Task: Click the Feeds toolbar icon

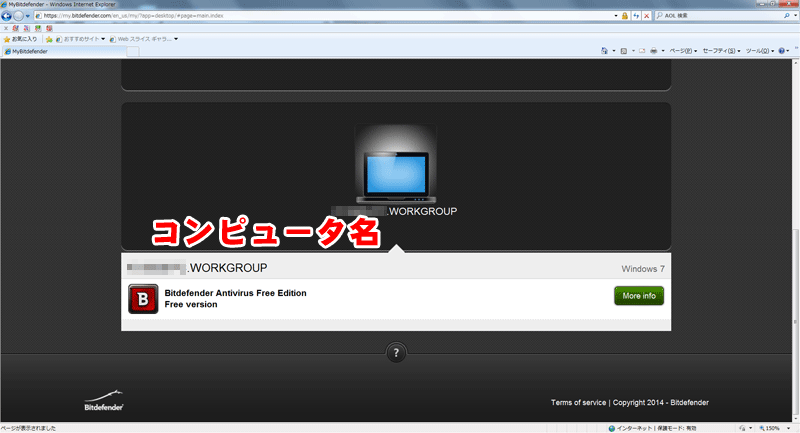Action: tap(623, 51)
